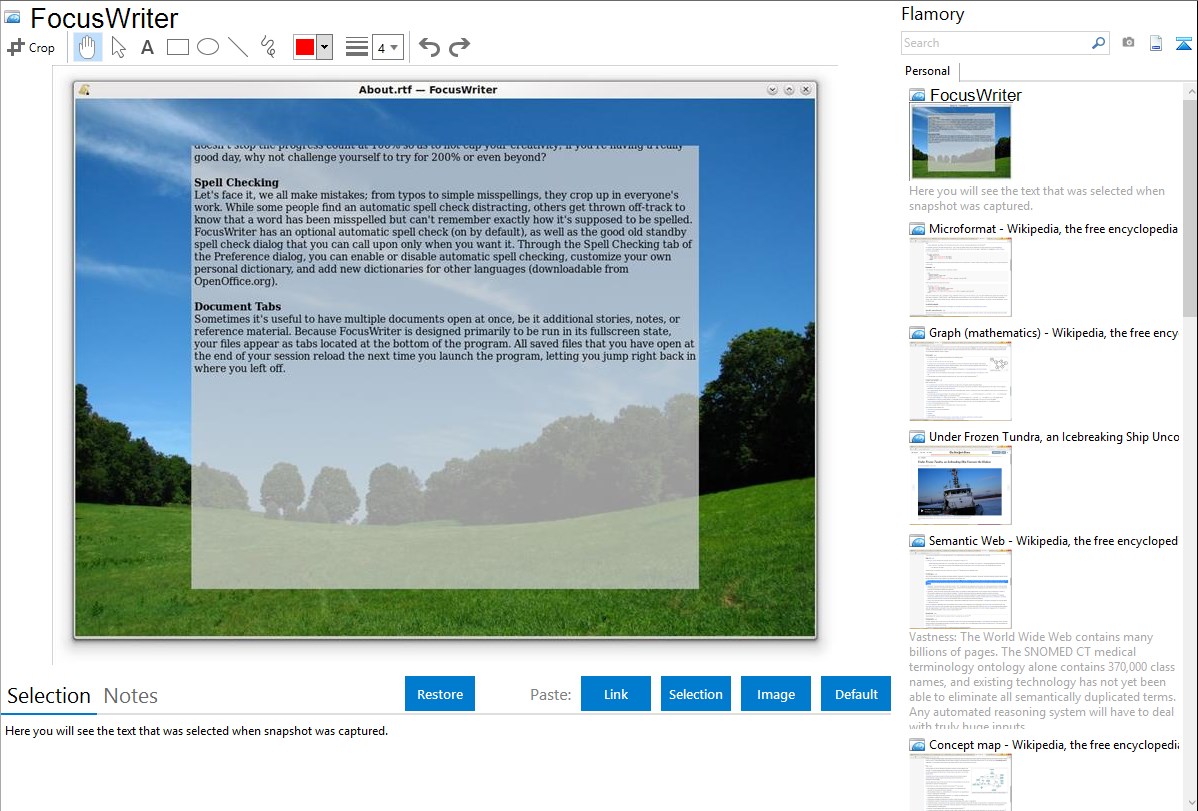Image resolution: width=1198 pixels, height=811 pixels.
Task: Select the Semantic Web snapshot thumbnail
Action: click(960, 589)
